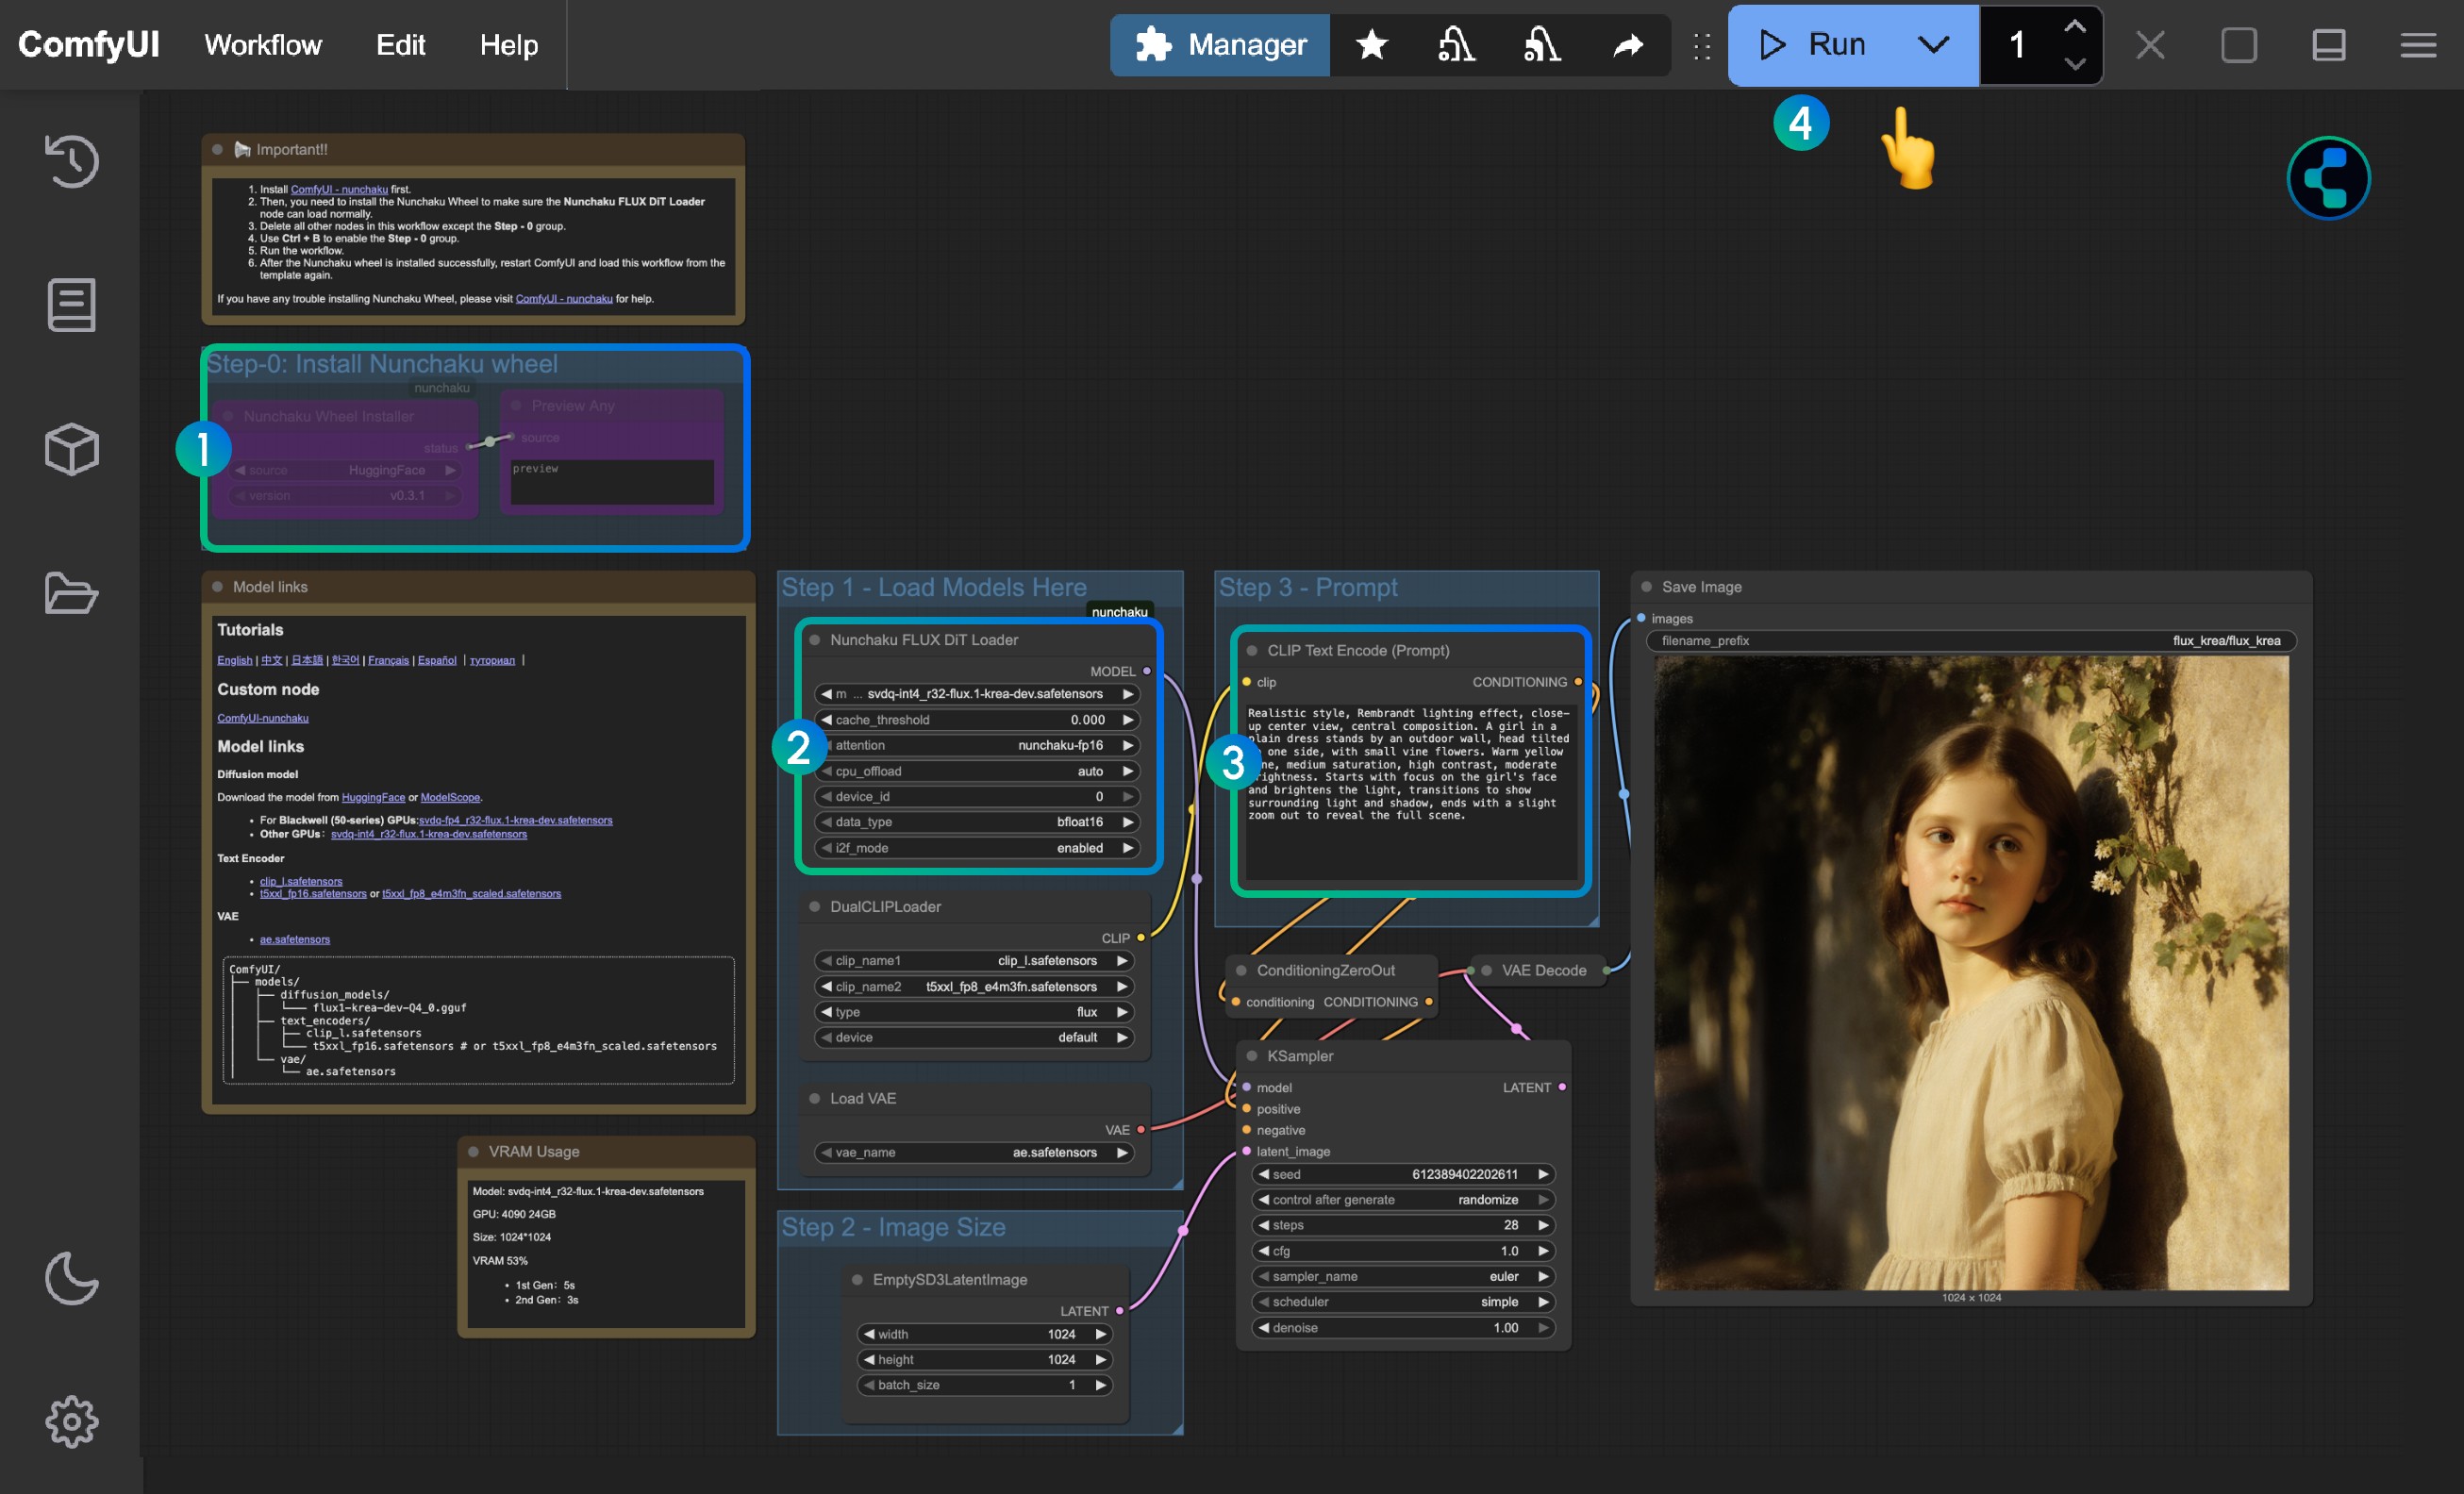
Task: Toggle cpu_offload setting off auto
Action: pos(977,771)
